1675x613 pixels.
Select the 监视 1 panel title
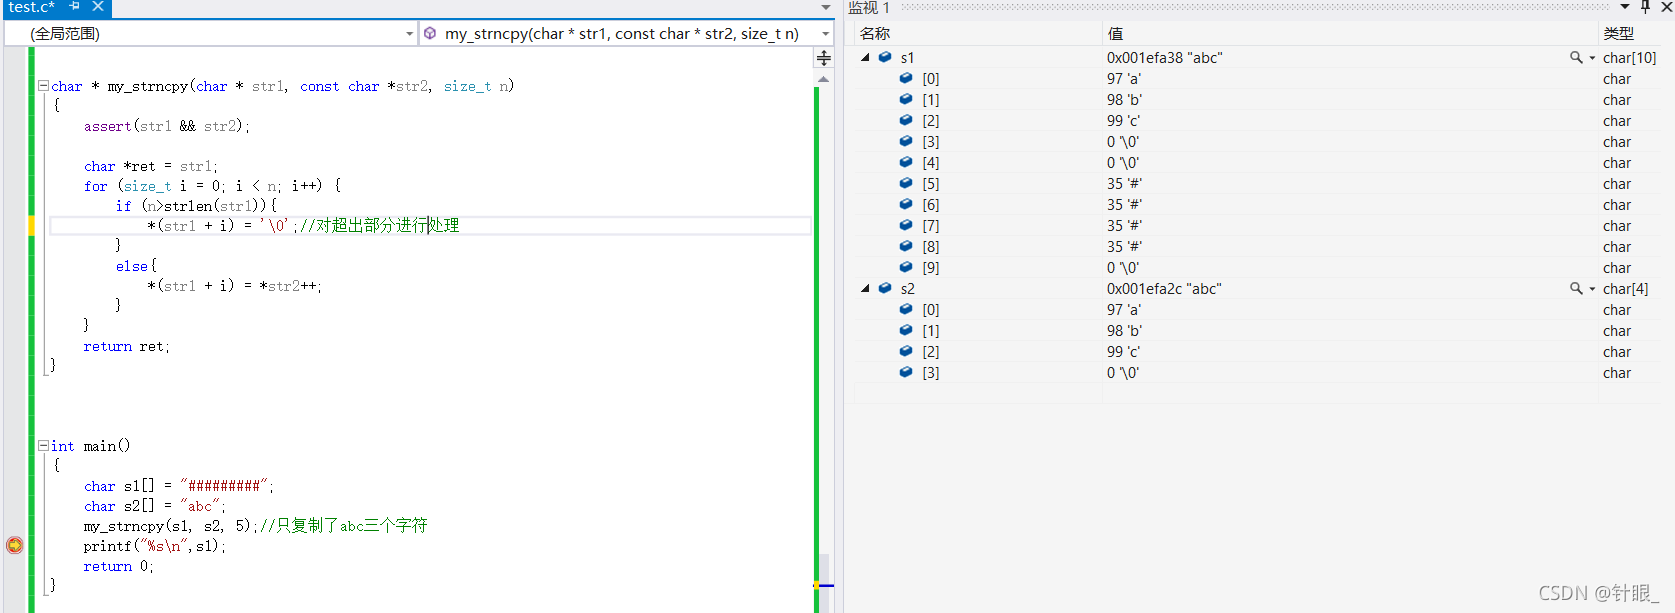[868, 7]
